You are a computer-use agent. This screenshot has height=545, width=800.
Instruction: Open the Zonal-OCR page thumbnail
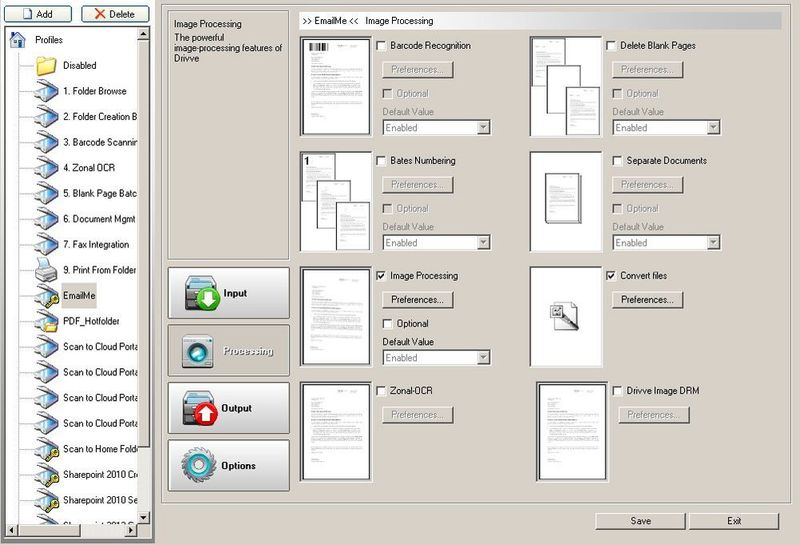(336, 432)
